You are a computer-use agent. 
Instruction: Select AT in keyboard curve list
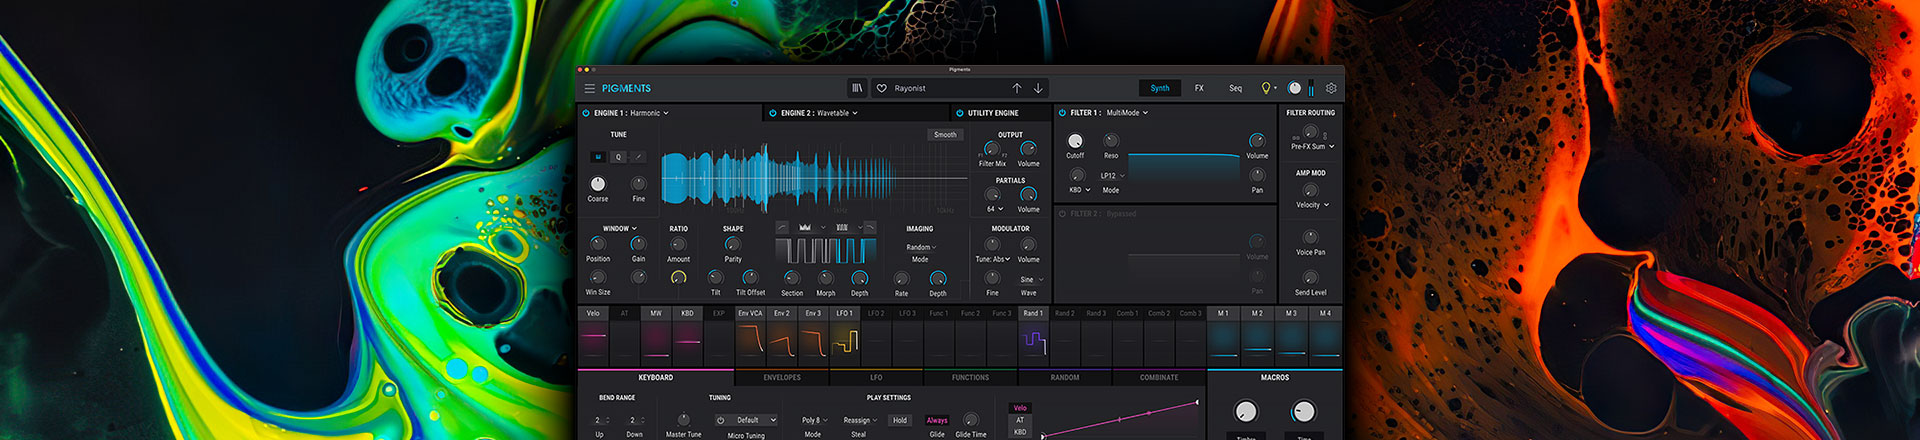(x=1020, y=420)
